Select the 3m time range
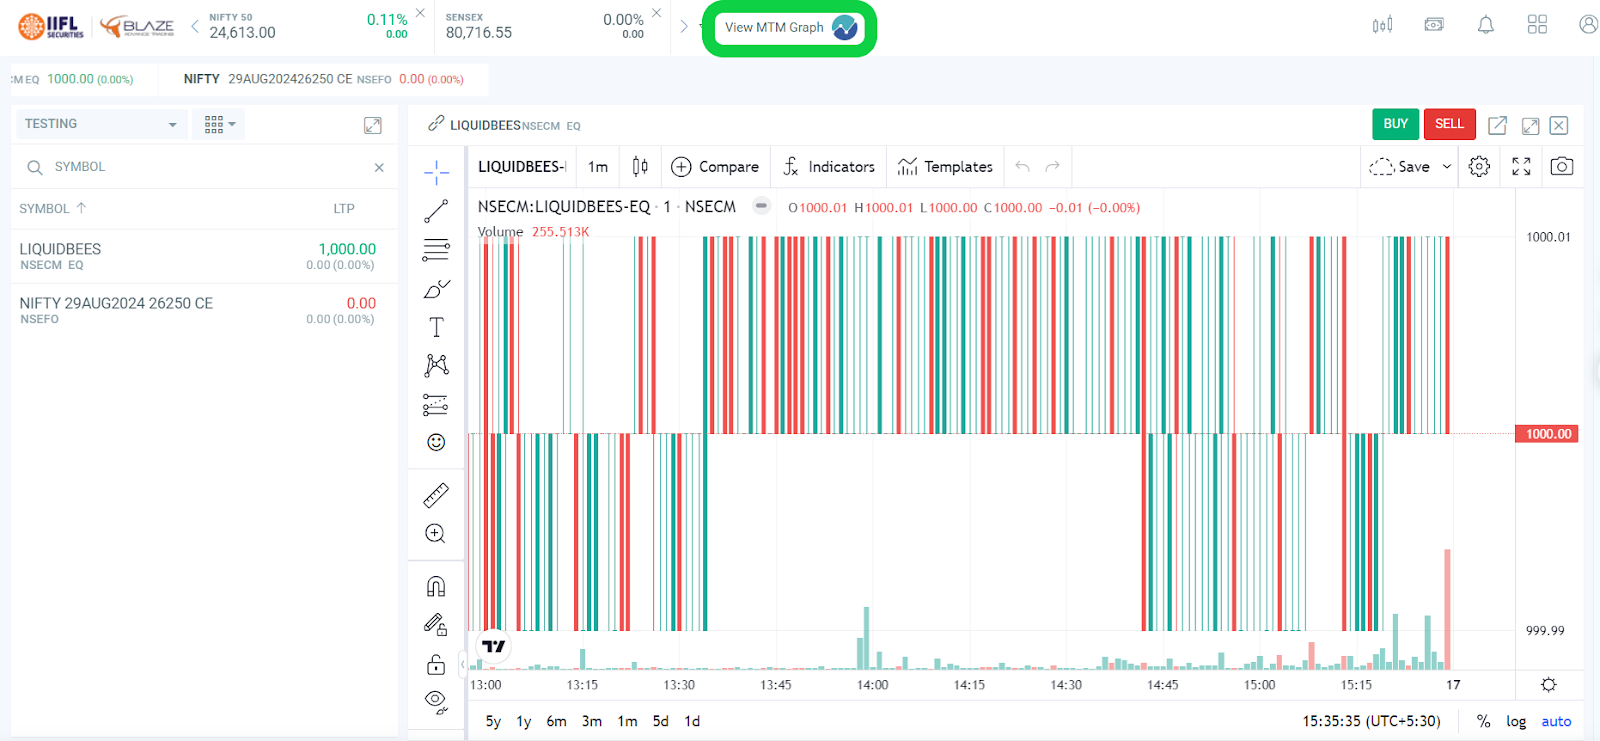The width and height of the screenshot is (1600, 741). pyautogui.click(x=592, y=721)
